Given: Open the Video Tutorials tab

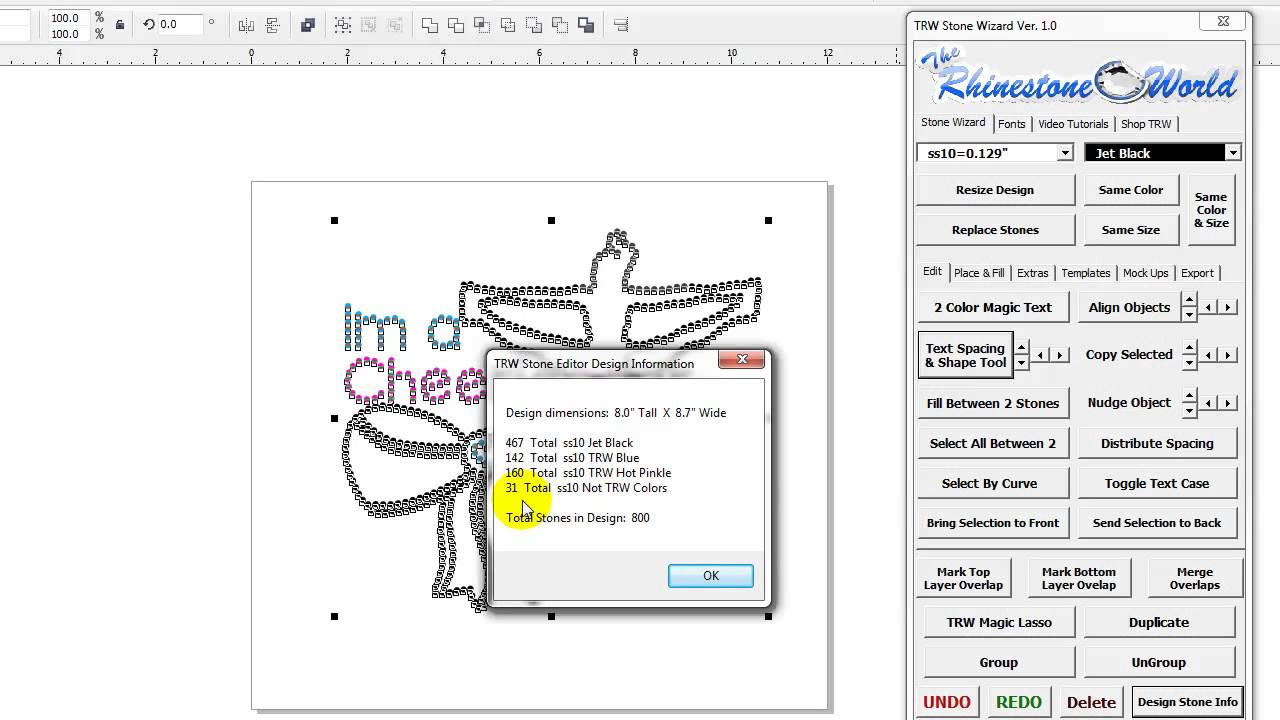Looking at the screenshot, I should [1073, 124].
